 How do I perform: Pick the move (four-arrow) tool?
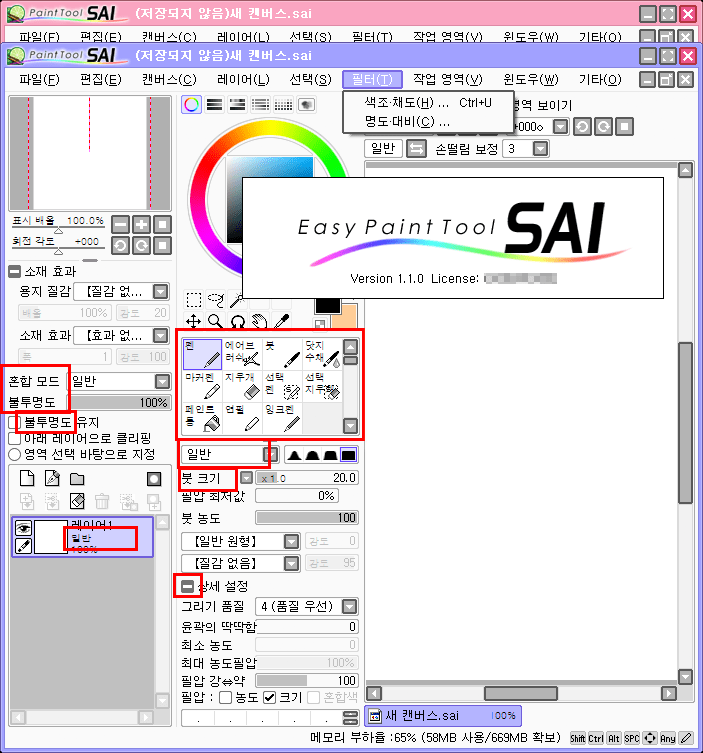[194, 321]
